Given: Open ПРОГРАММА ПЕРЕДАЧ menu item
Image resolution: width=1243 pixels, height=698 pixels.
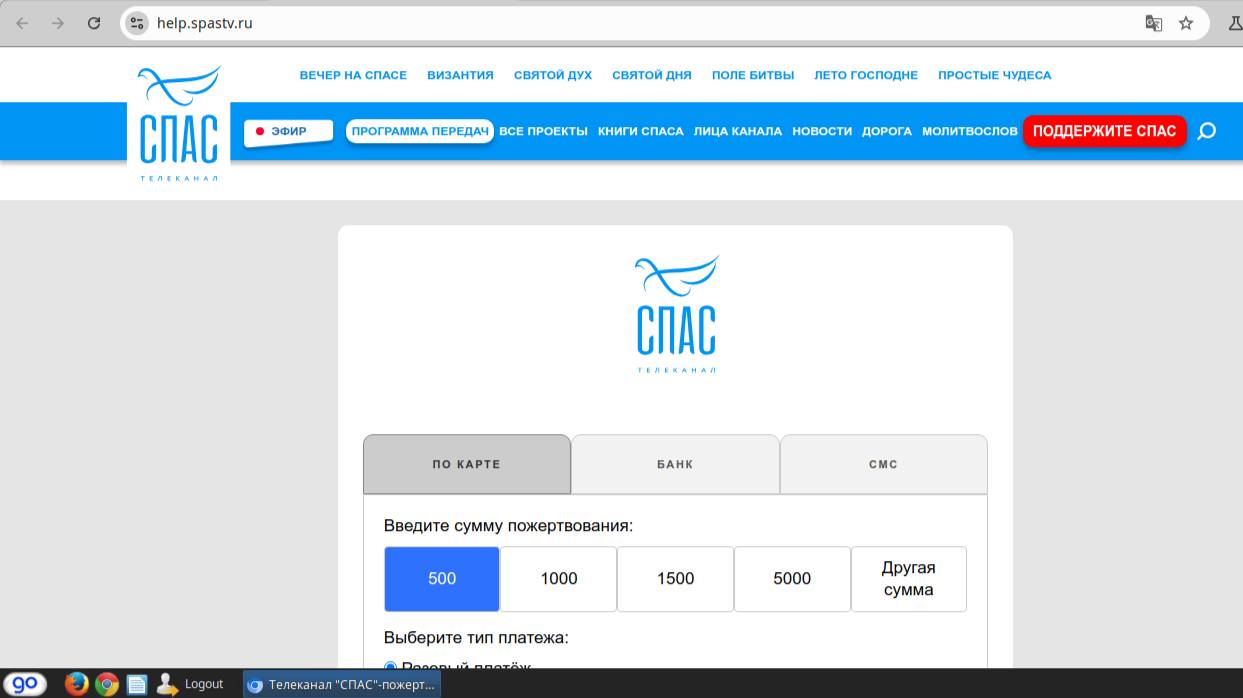Looking at the screenshot, I should pos(420,131).
